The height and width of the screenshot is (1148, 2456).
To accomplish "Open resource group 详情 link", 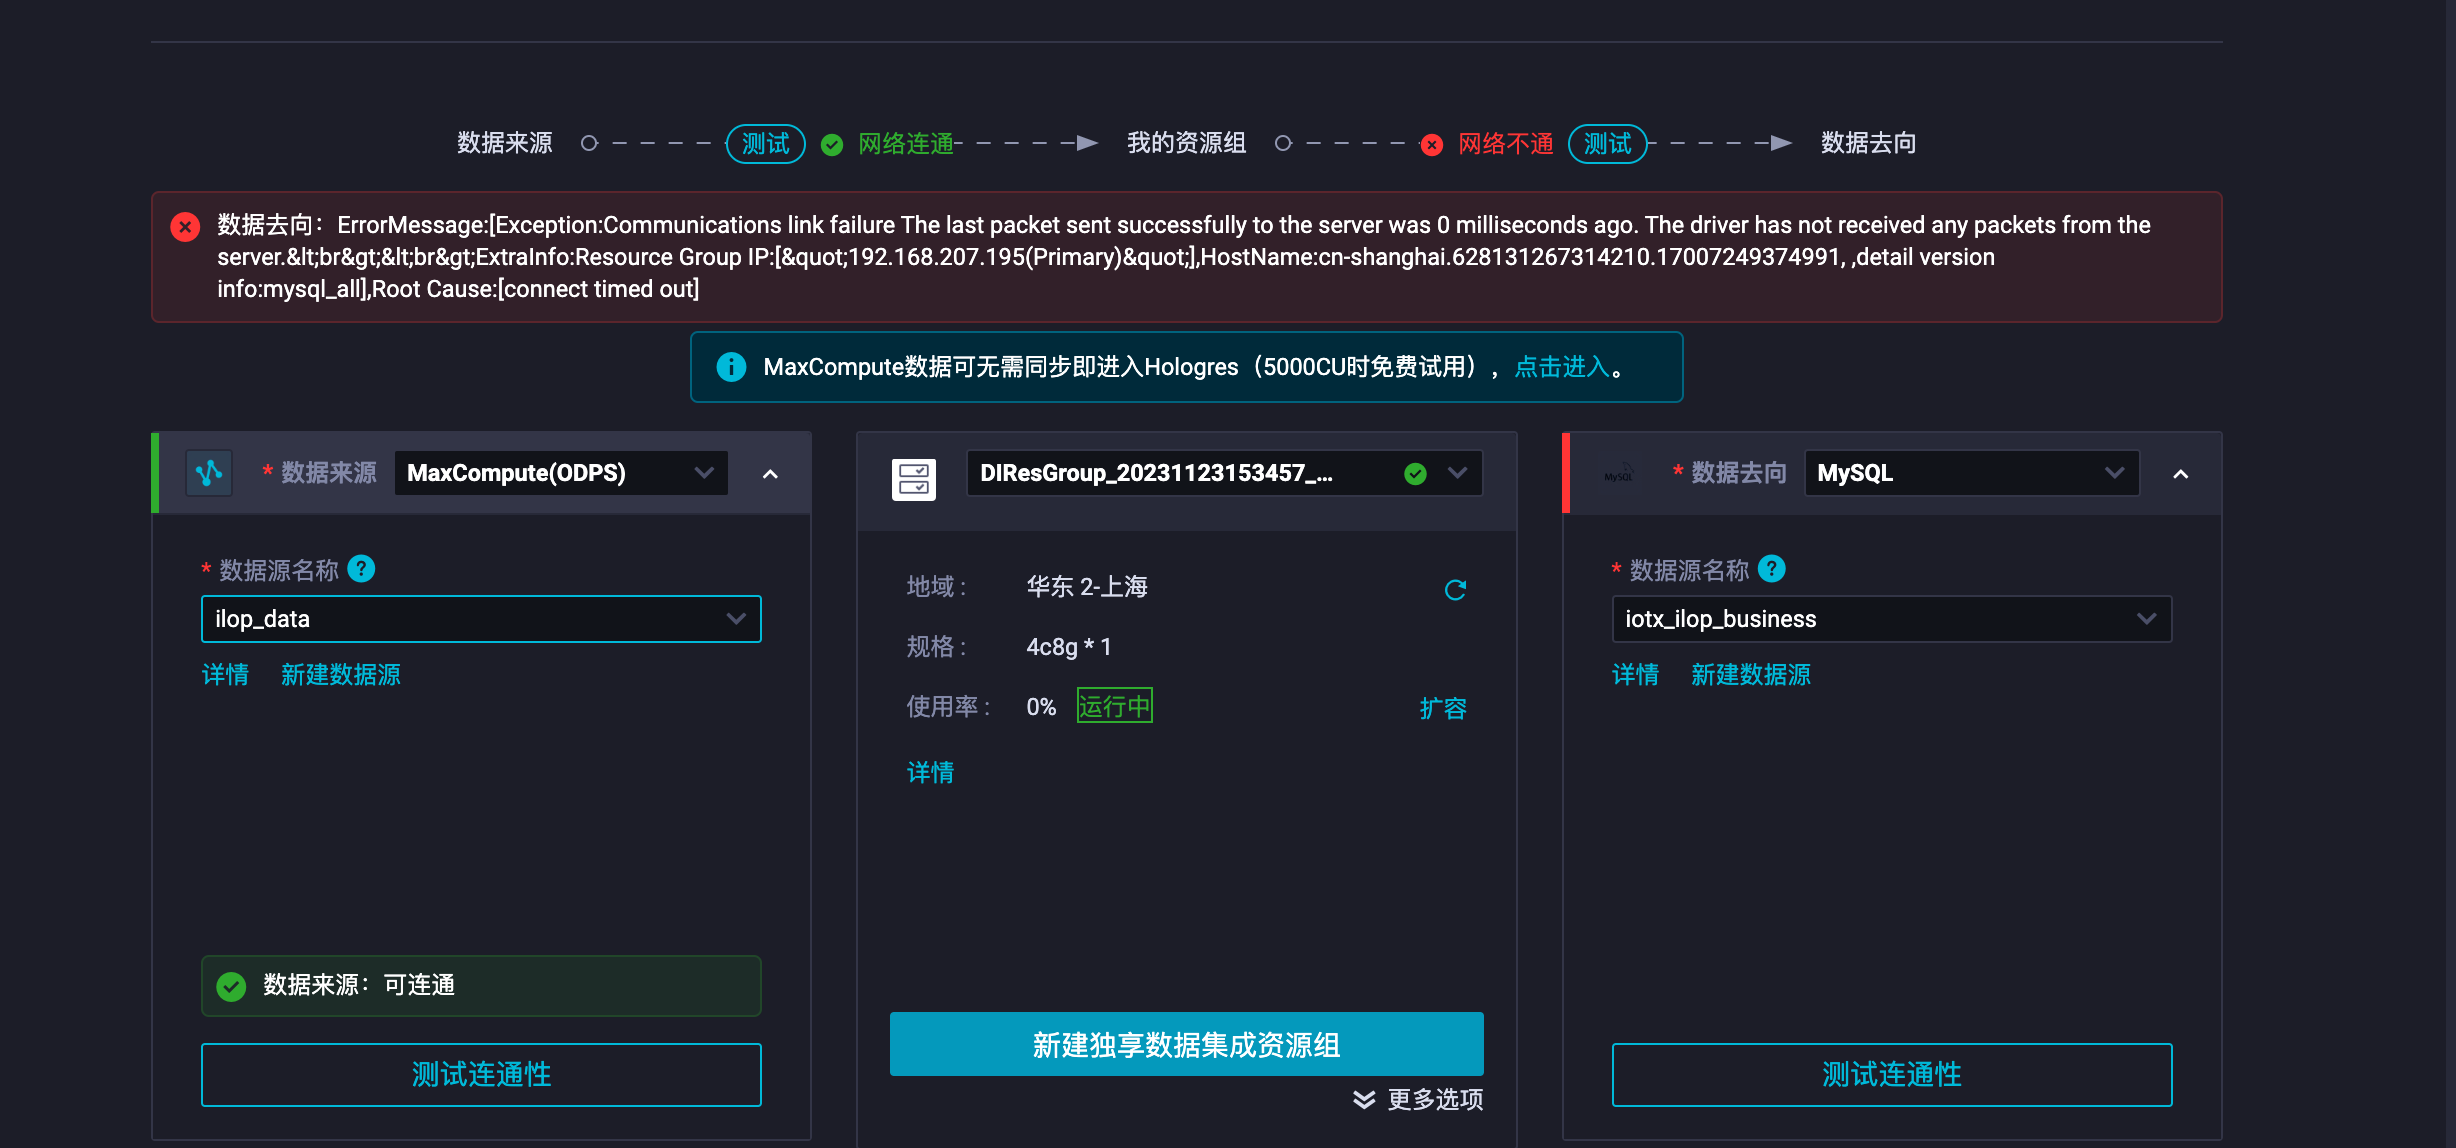I will coord(930,772).
